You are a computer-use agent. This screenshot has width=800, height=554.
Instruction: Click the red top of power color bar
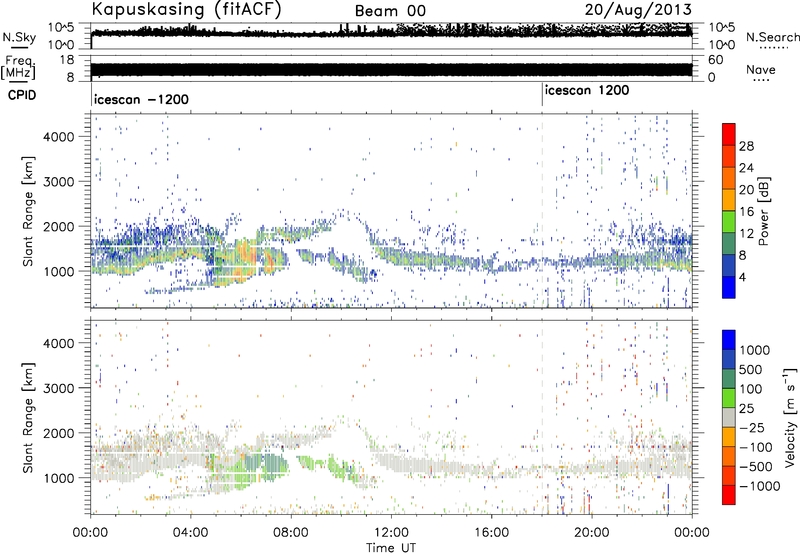729,135
